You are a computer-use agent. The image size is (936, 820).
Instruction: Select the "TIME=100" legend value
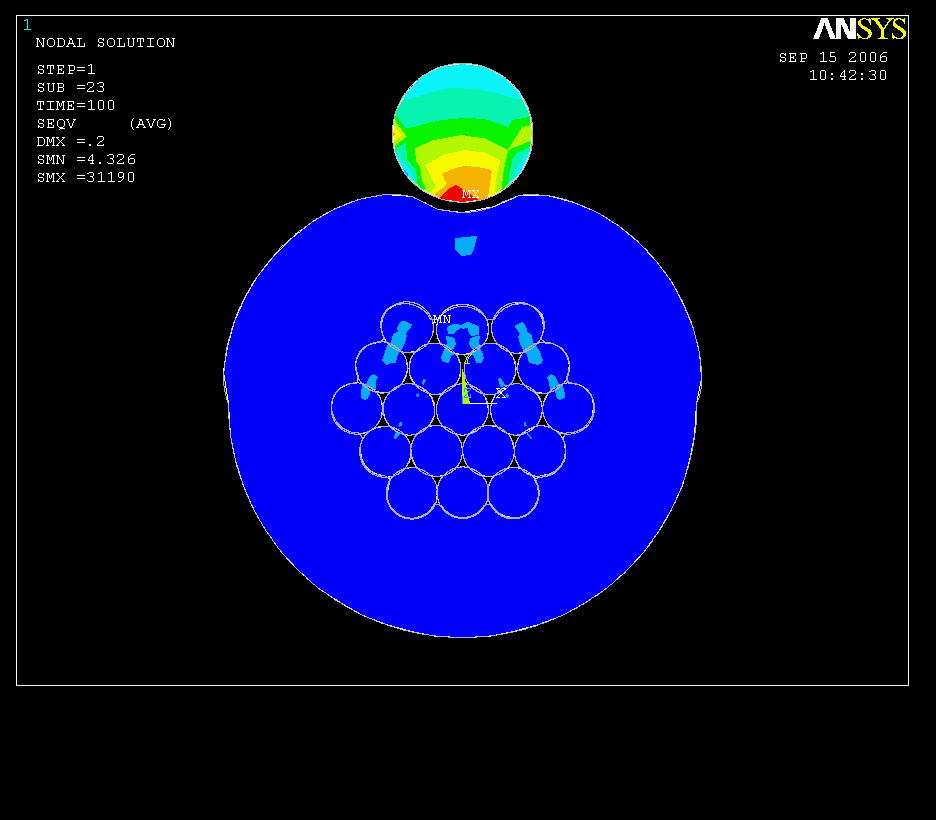point(75,106)
